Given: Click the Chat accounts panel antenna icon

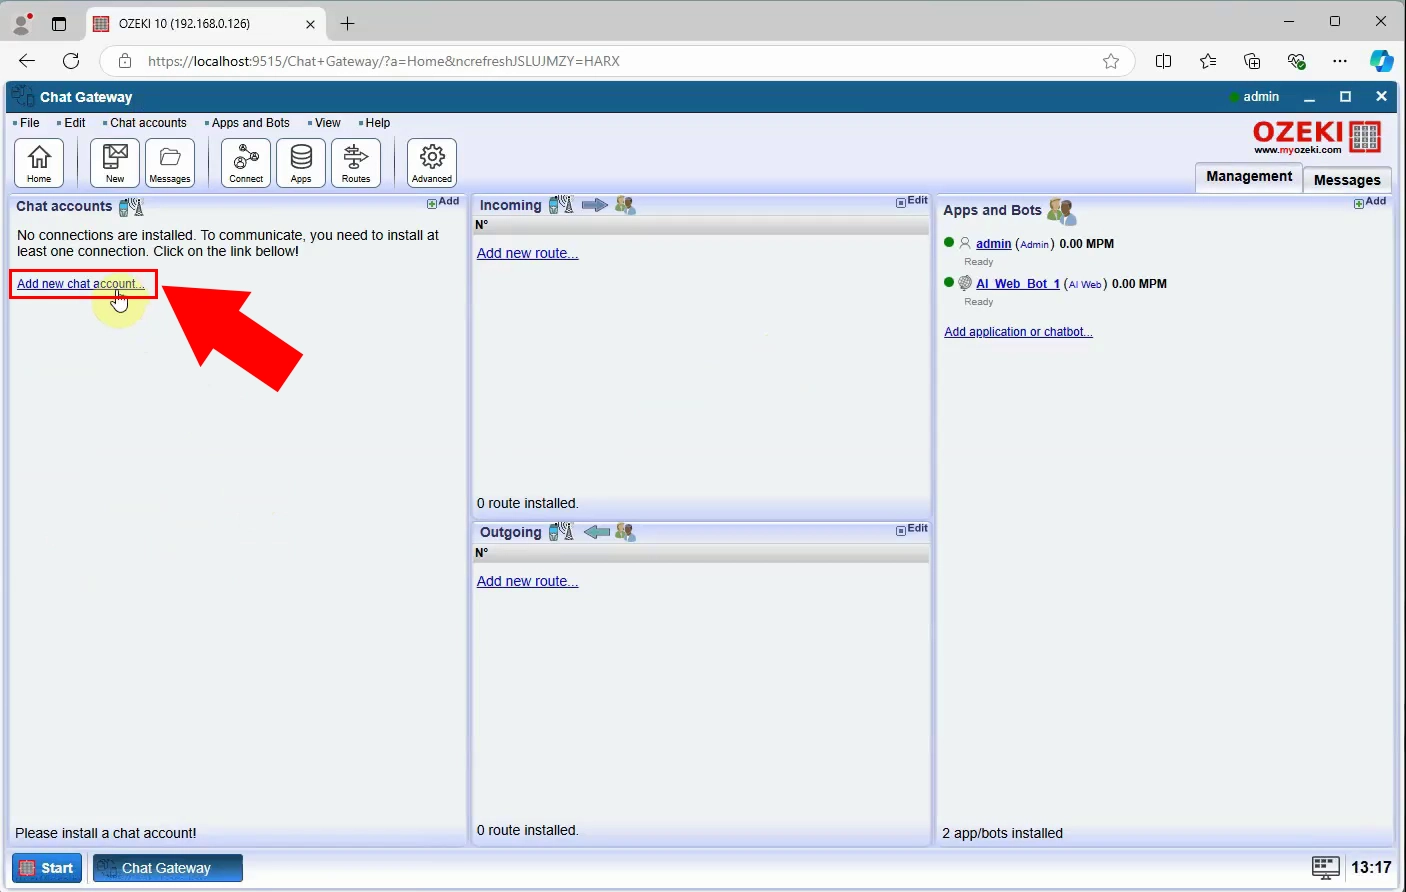Looking at the screenshot, I should point(132,206).
